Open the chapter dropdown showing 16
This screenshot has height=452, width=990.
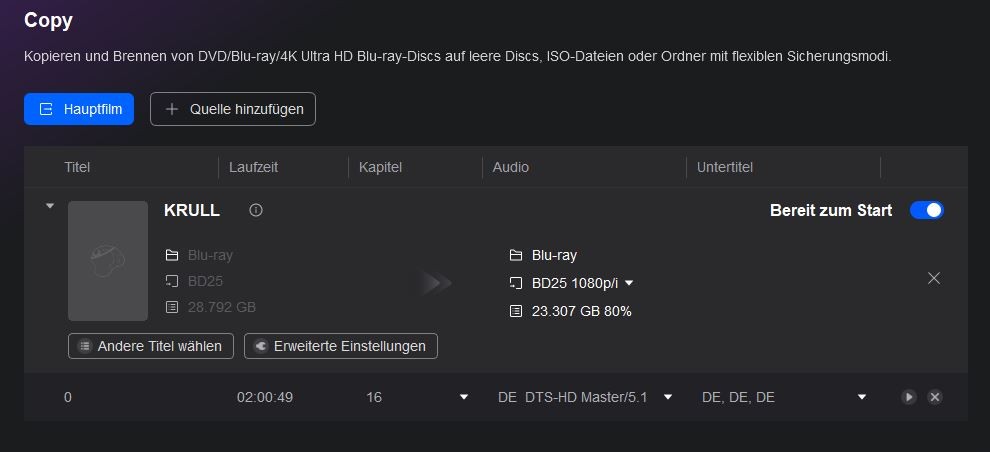coord(463,397)
